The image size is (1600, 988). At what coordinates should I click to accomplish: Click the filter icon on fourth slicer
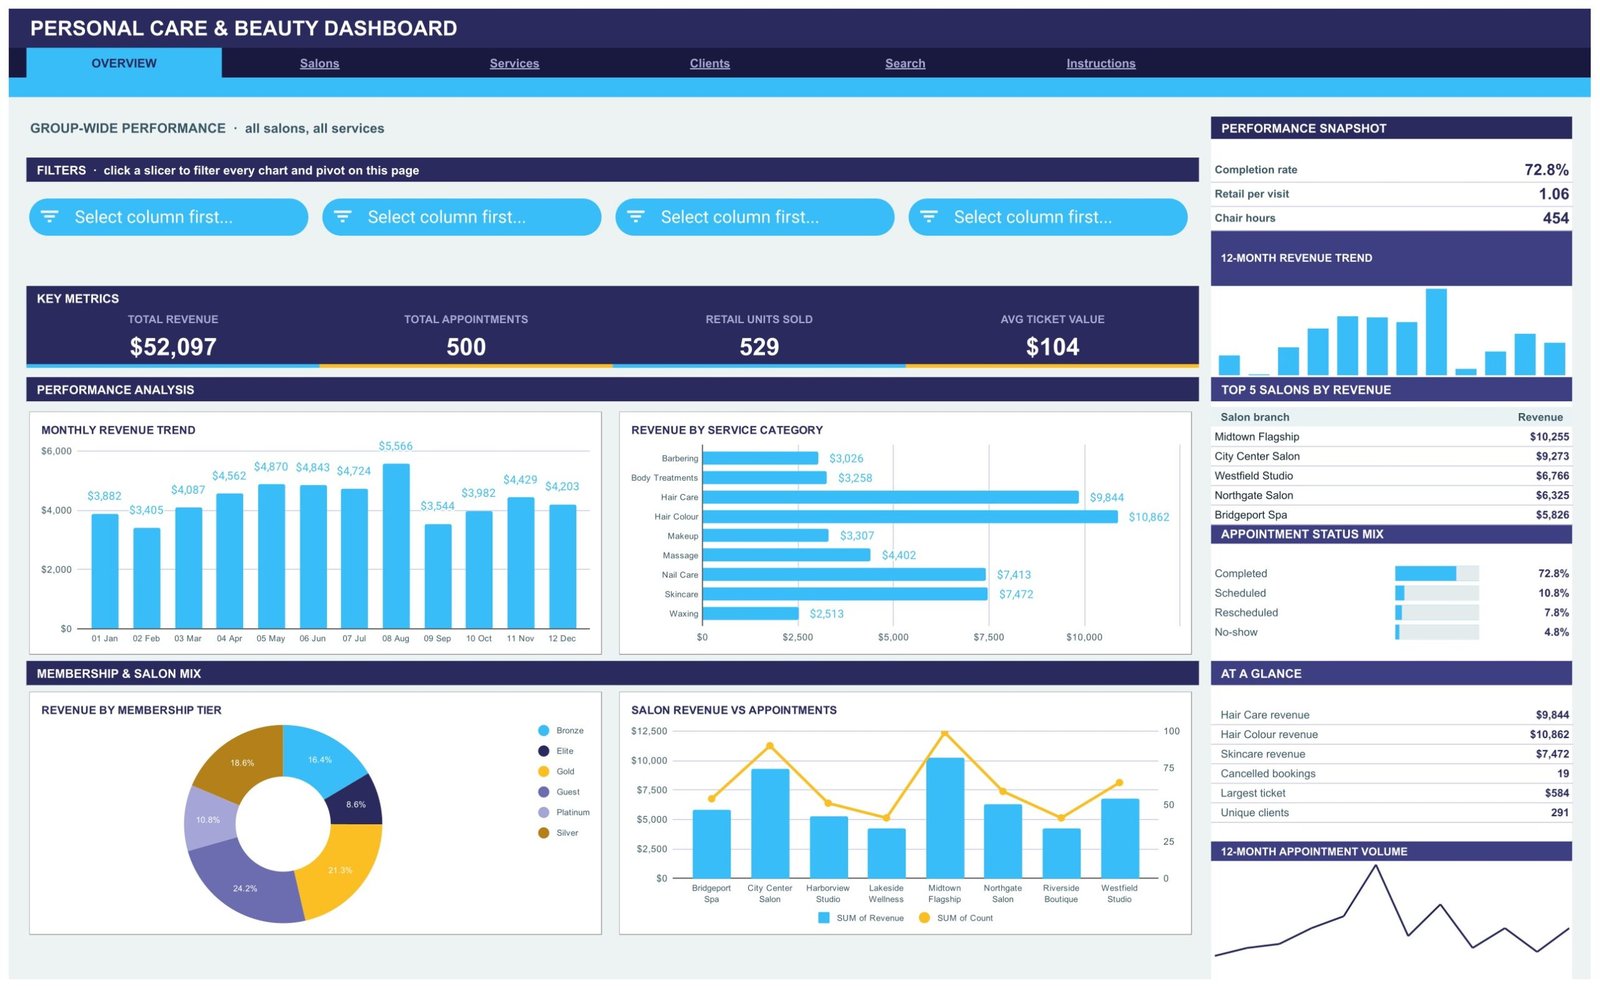tap(929, 217)
